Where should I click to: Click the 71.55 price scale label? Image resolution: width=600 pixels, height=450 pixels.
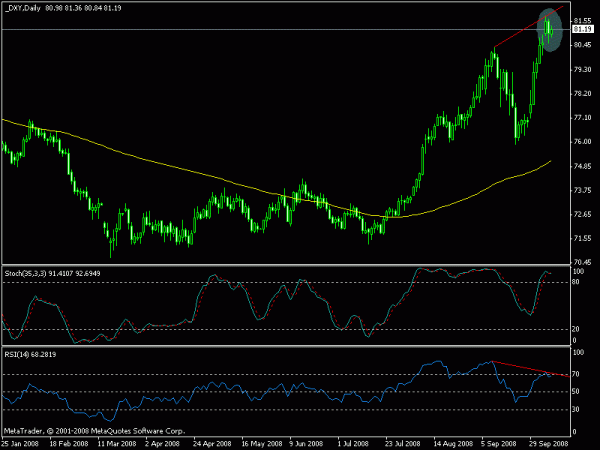click(x=582, y=239)
